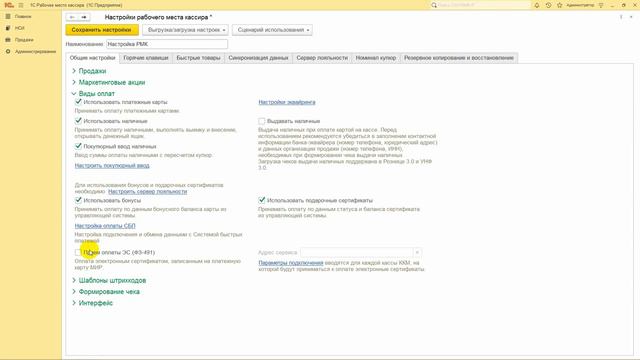Switch to the Синхронизация данных tab
Image resolution: width=640 pixels, height=360 pixels.
tap(258, 58)
